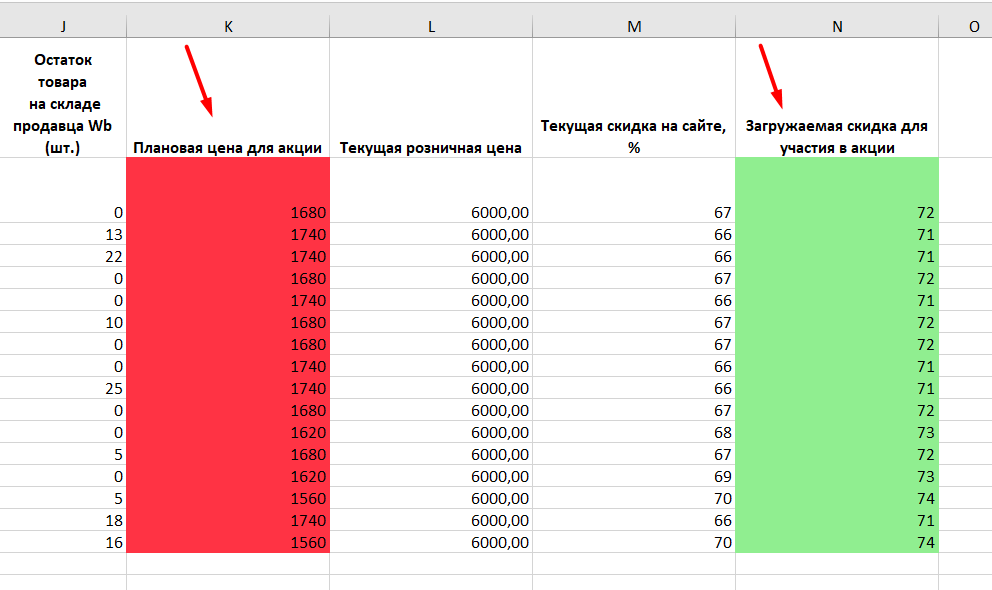The height and width of the screenshot is (590, 992).
Task: Select column O header
Action: (x=973, y=28)
